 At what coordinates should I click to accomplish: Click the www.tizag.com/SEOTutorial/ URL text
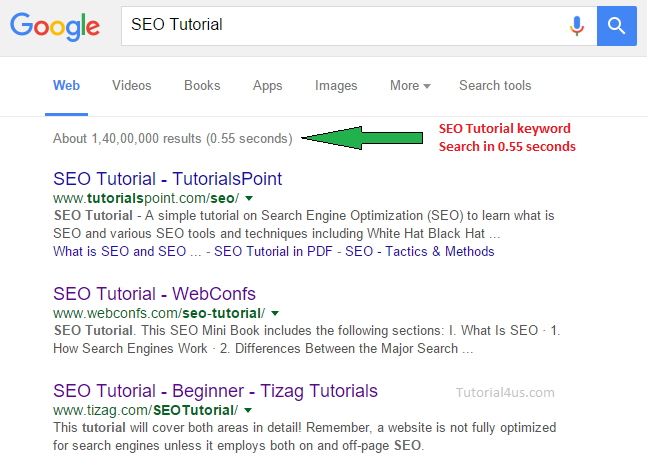click(x=145, y=411)
